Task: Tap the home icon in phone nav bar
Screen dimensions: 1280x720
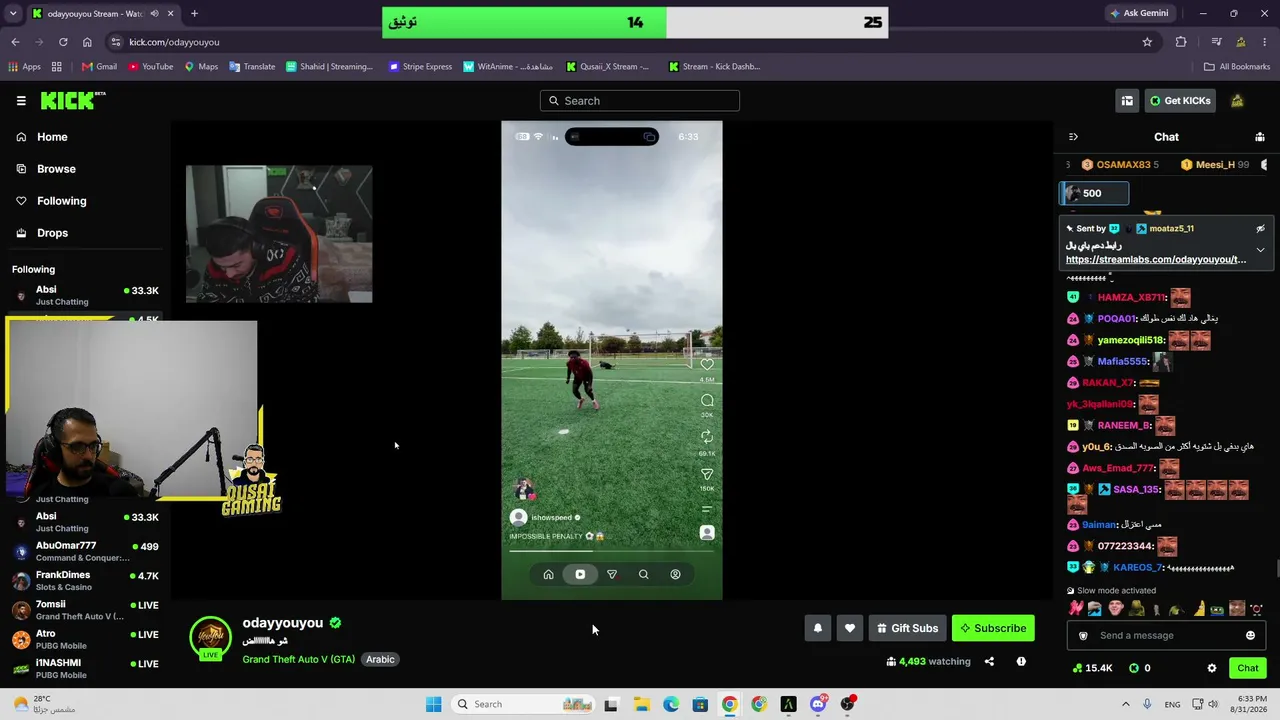Action: tap(548, 574)
